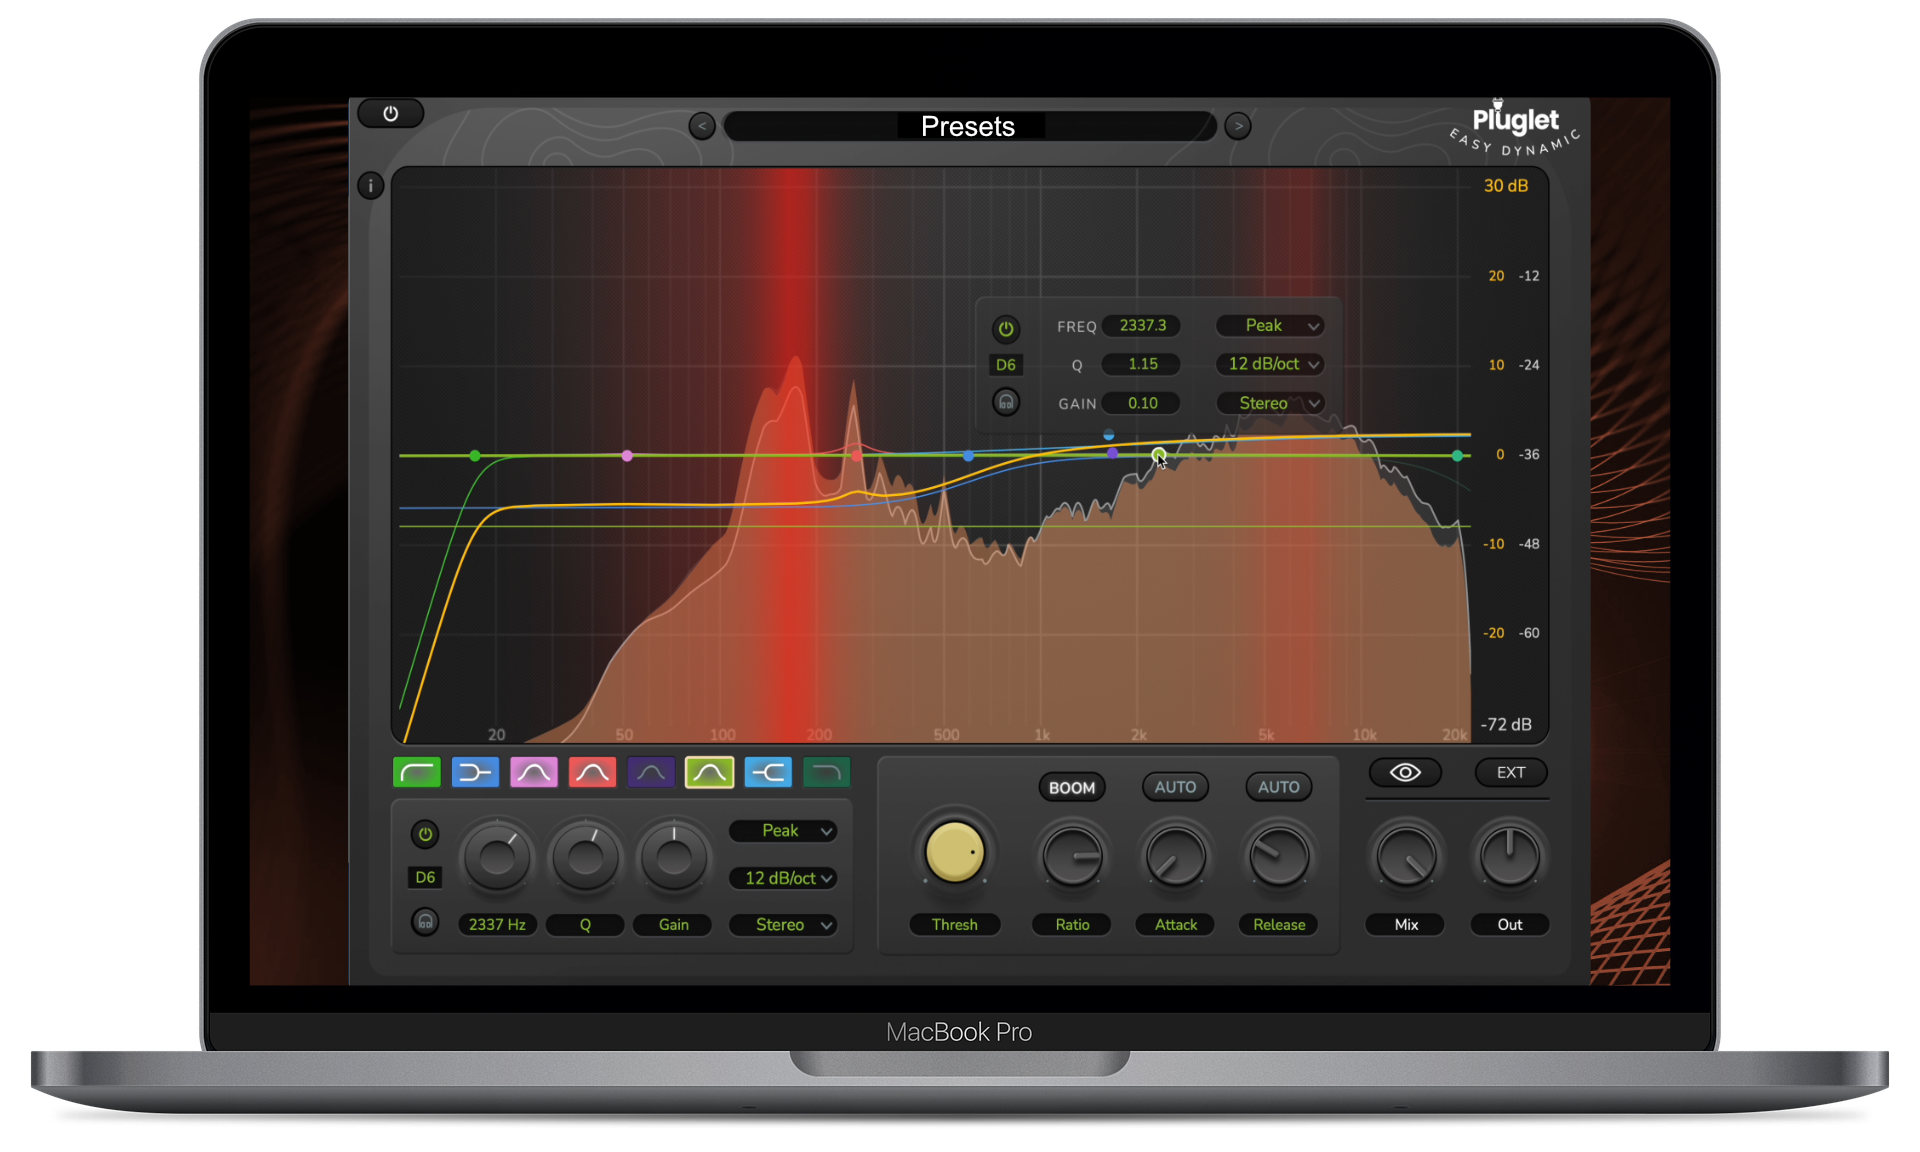This screenshot has width=1920, height=1152.
Task: Open the Presets menu bar
Action: [x=968, y=126]
